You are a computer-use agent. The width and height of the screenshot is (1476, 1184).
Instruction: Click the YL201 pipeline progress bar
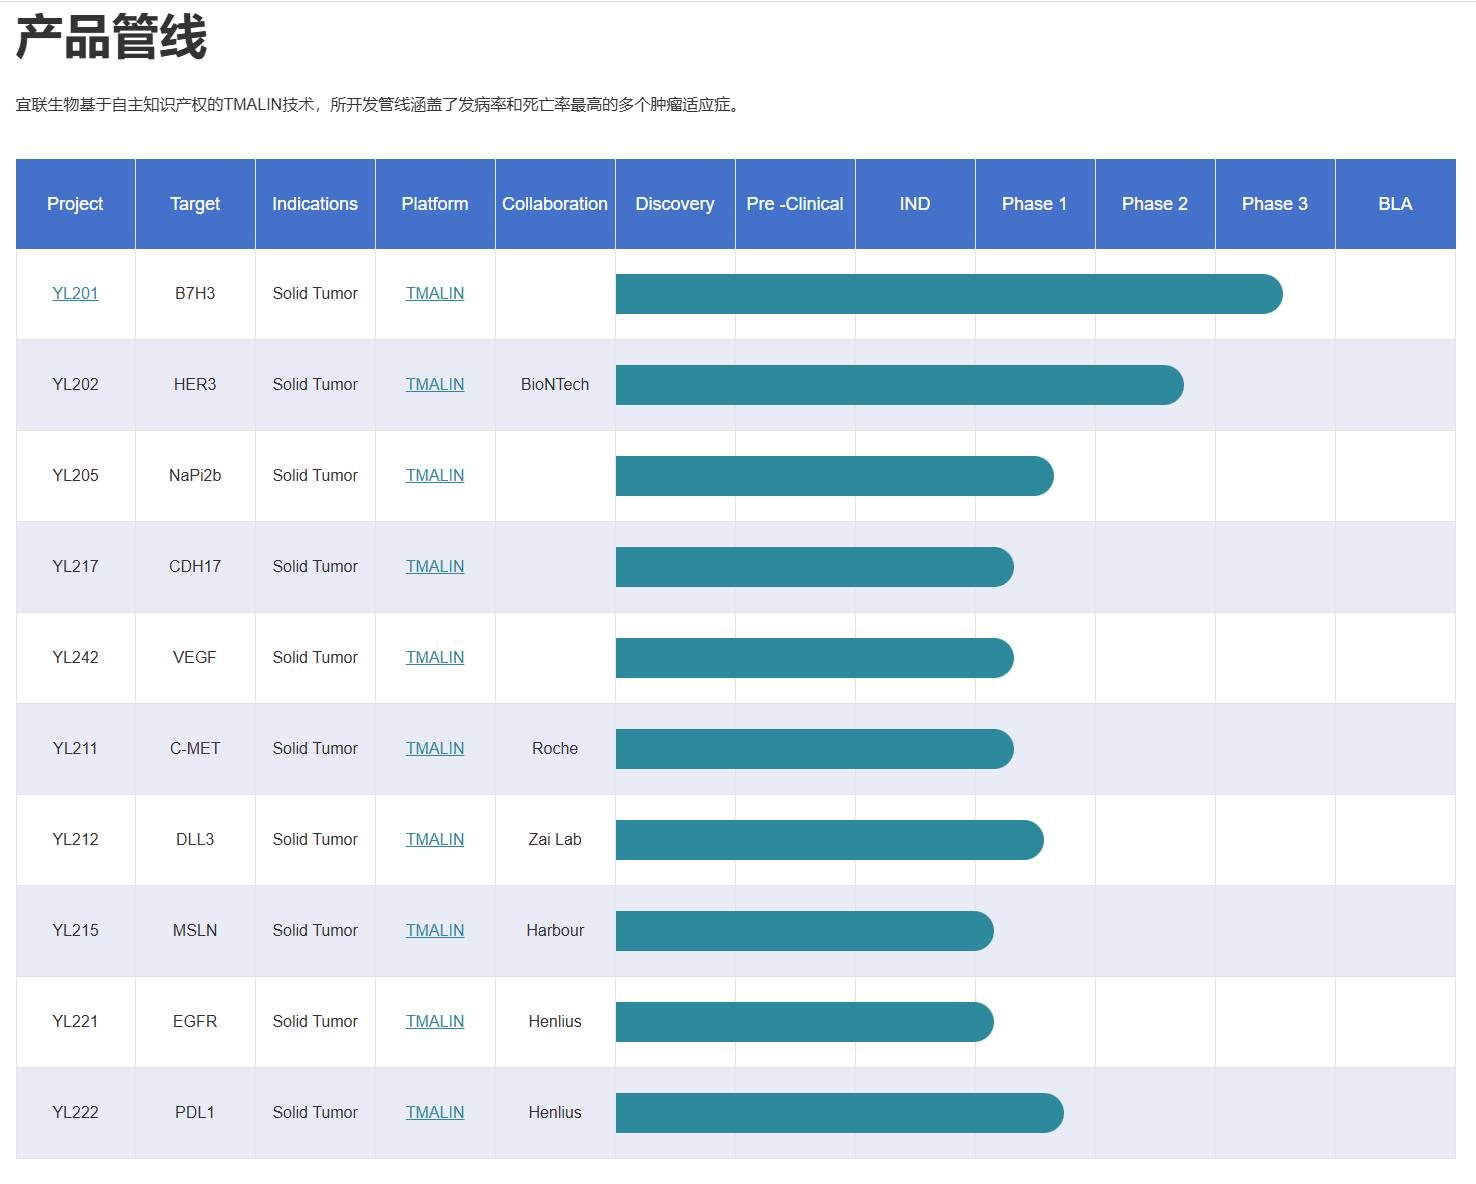pos(948,294)
